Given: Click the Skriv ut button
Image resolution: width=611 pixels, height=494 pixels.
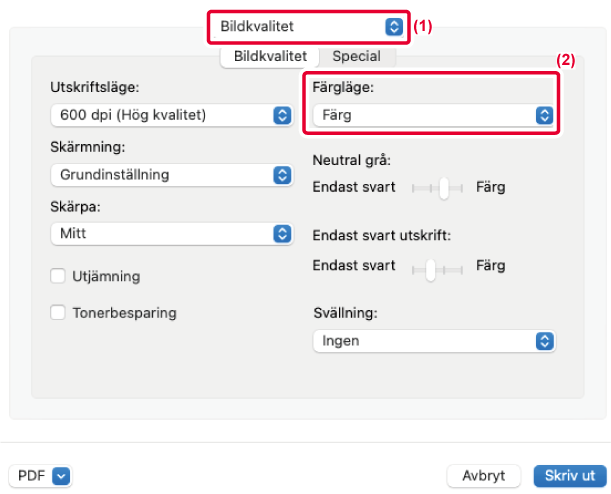Looking at the screenshot, I should click(569, 475).
